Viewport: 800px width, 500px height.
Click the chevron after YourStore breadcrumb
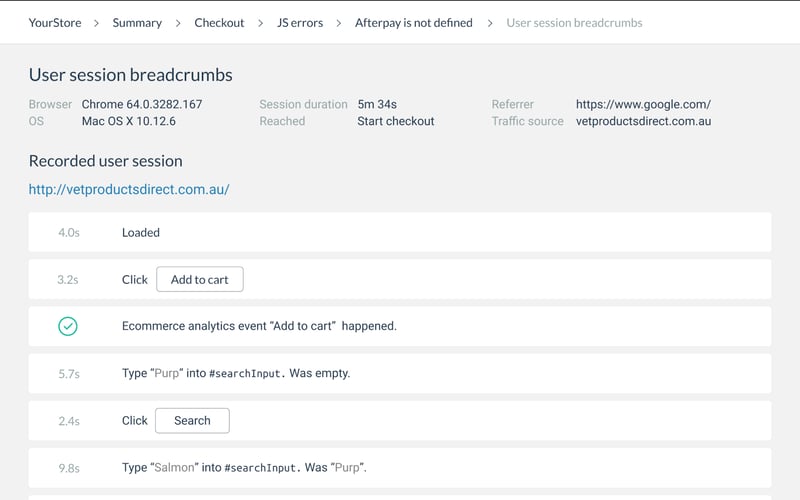coord(96,23)
